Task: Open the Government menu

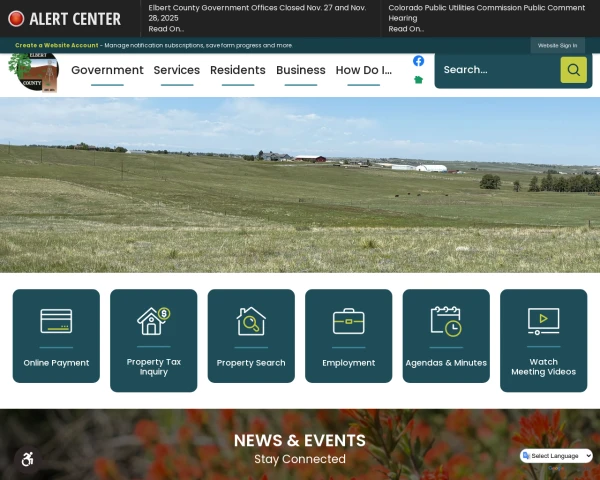Action: 107,70
